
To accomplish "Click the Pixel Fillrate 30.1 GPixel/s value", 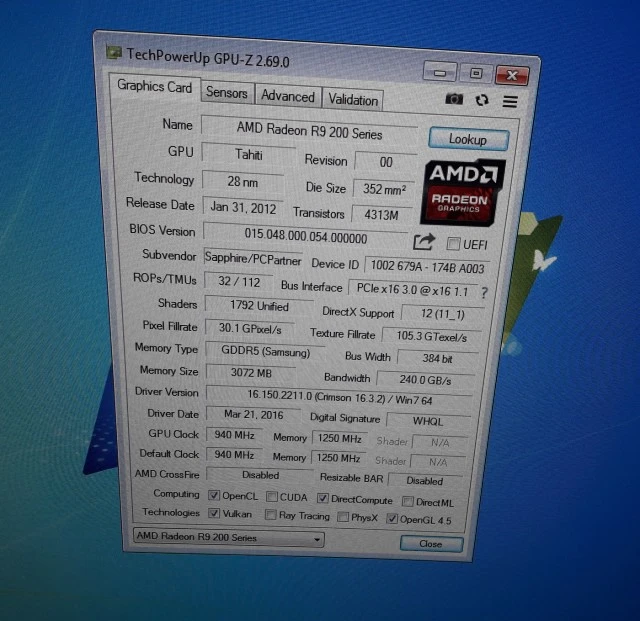I will (x=250, y=328).
